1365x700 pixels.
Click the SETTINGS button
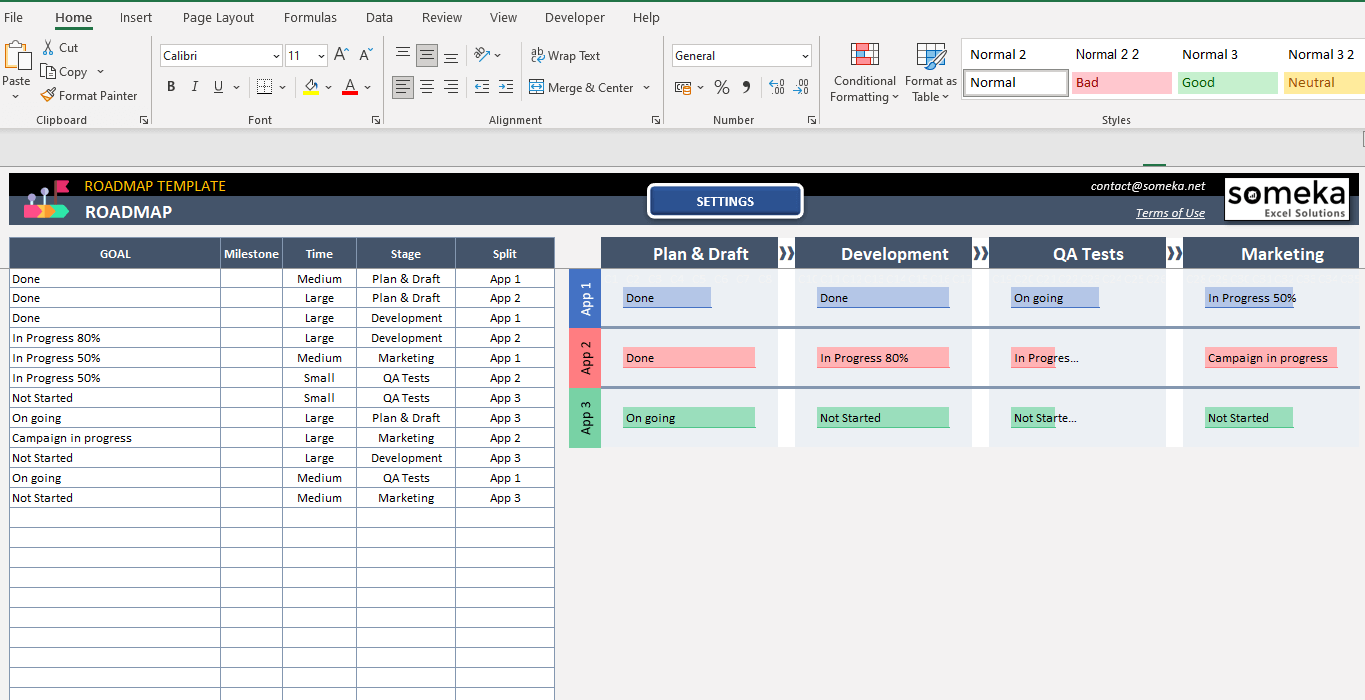click(725, 201)
